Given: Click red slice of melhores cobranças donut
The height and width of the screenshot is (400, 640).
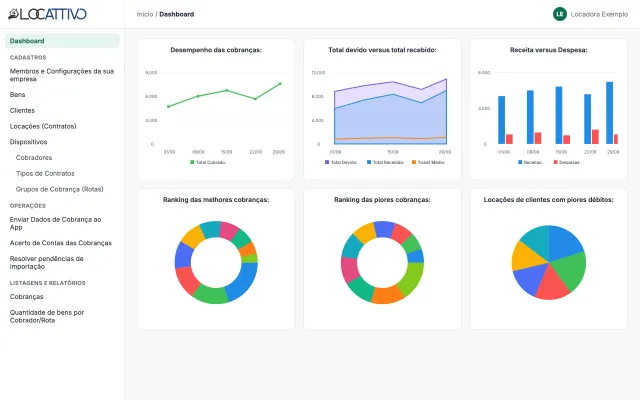Looking at the screenshot, I should pyautogui.click(x=189, y=279).
